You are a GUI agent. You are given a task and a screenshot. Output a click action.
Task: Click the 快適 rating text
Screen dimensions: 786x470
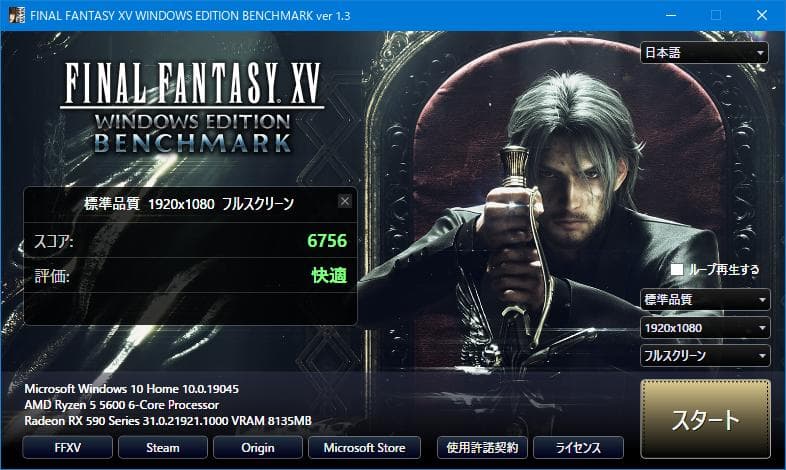pyautogui.click(x=329, y=275)
